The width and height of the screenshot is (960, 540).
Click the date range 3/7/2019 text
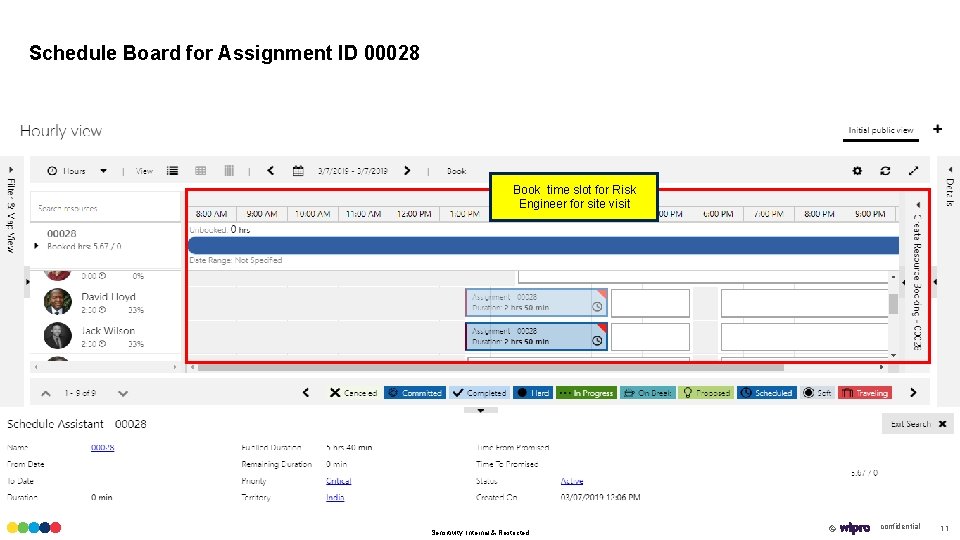click(x=353, y=171)
